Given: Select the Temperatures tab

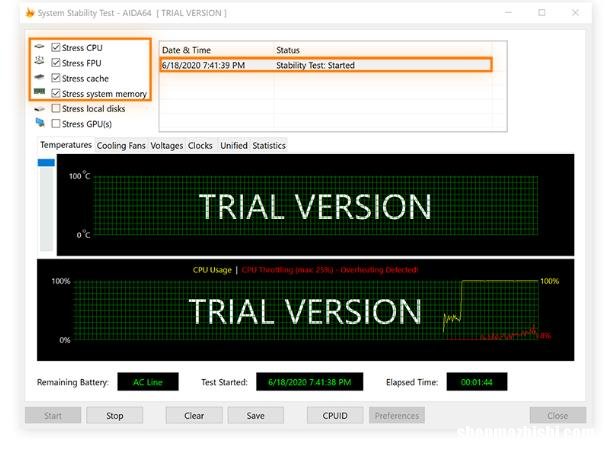Looking at the screenshot, I should click(x=66, y=145).
